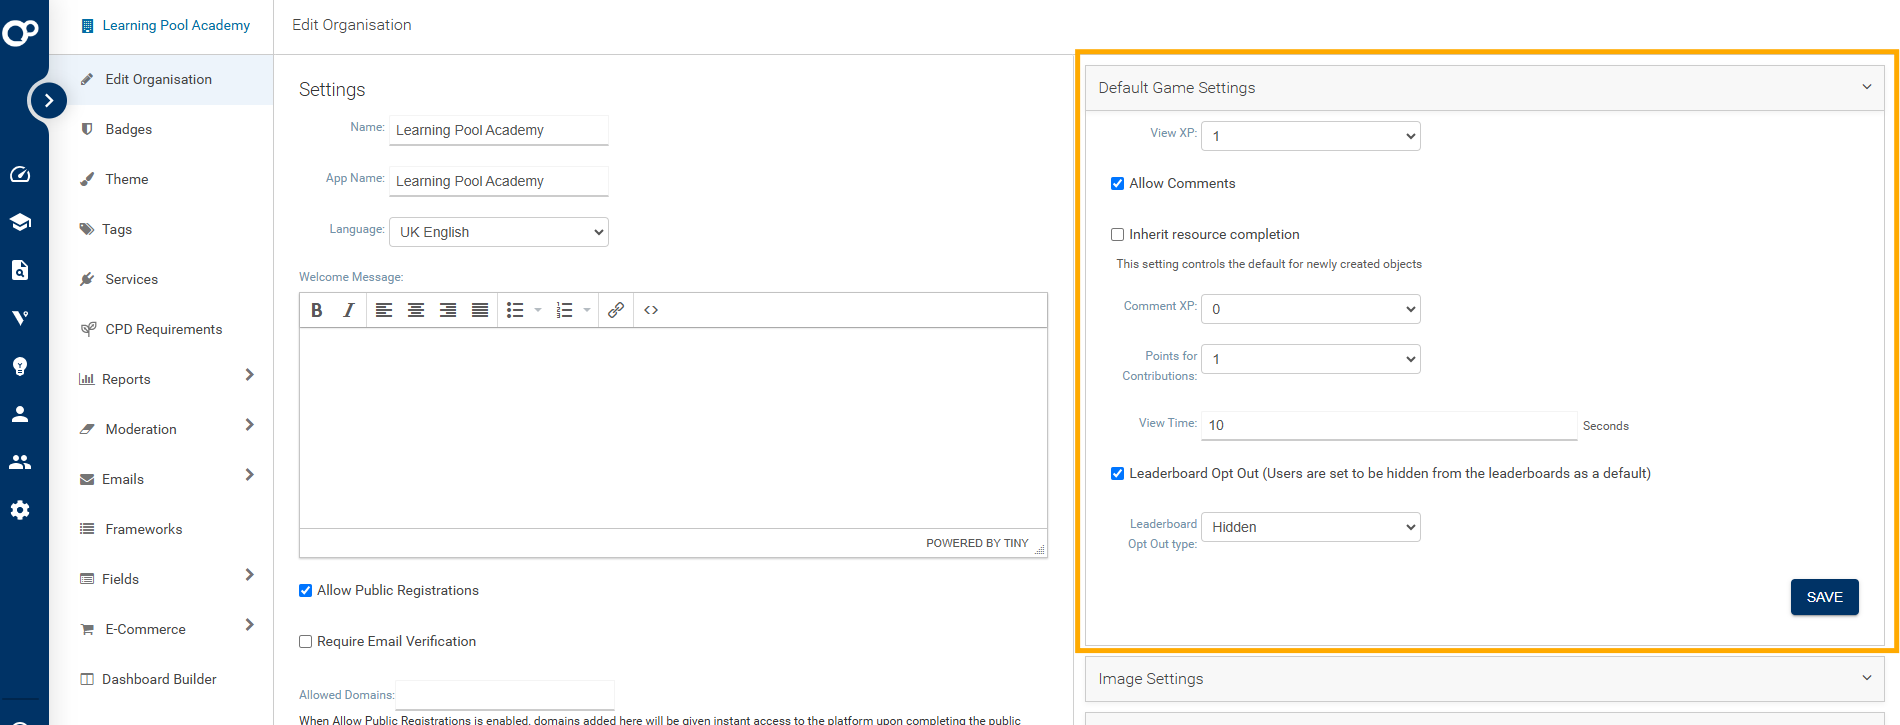1900x725 pixels.
Task: Click the Italic formatting icon
Action: (348, 310)
